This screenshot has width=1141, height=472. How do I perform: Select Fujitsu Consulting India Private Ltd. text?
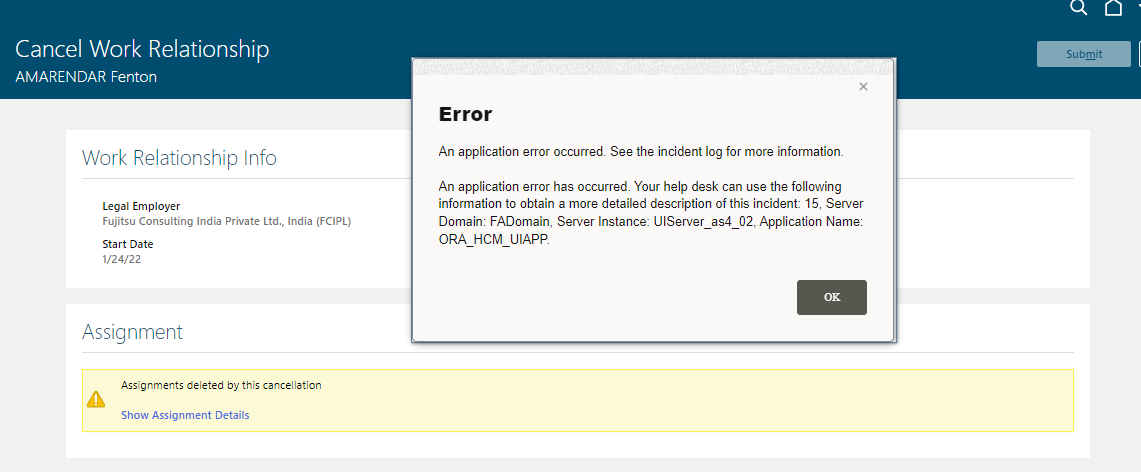(226, 221)
